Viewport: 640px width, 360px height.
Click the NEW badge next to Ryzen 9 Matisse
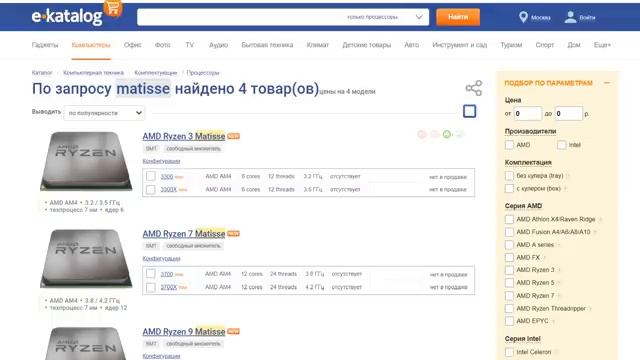[x=233, y=331]
